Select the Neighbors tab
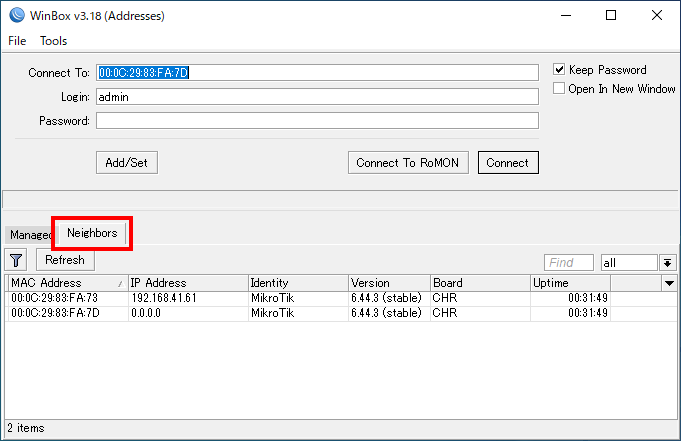This screenshot has height=441, width=681. [92, 233]
